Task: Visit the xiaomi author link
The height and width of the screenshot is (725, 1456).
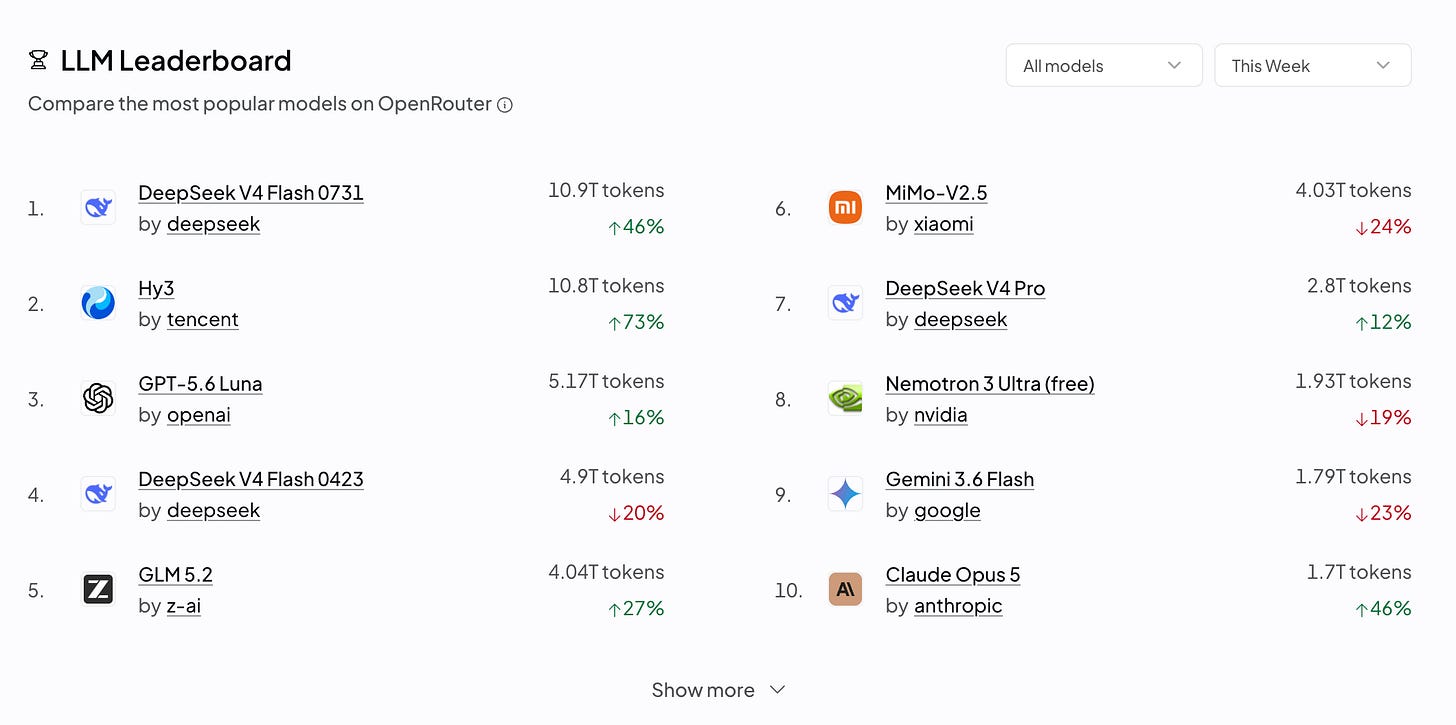Action: 943,224
